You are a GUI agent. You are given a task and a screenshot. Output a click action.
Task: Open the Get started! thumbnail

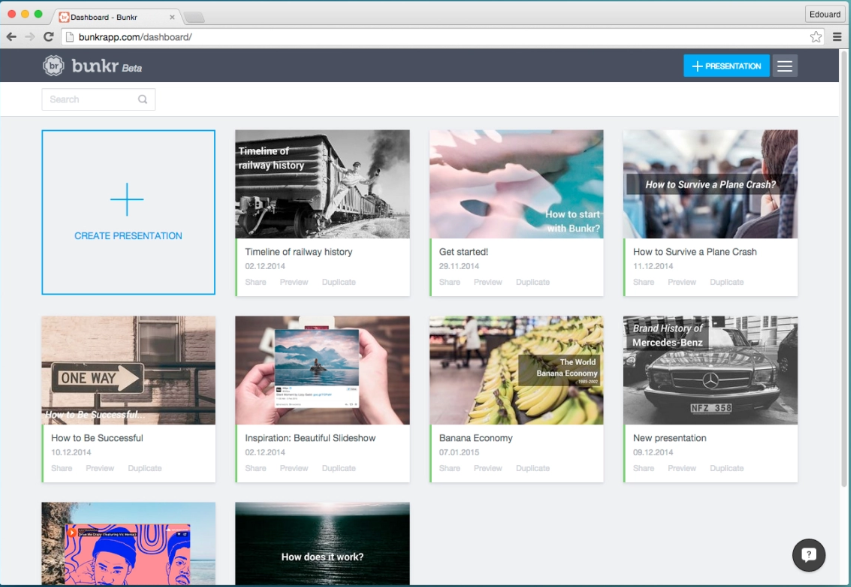coord(516,182)
